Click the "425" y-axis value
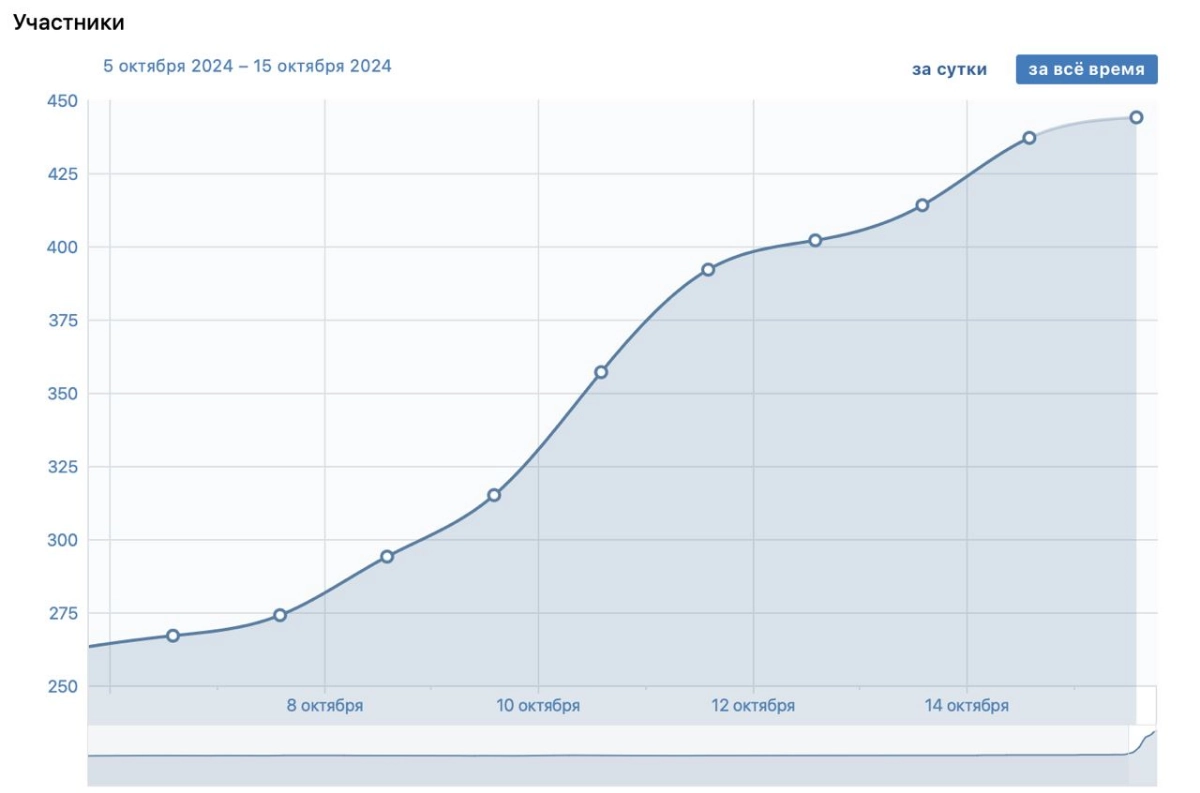 click(x=62, y=174)
